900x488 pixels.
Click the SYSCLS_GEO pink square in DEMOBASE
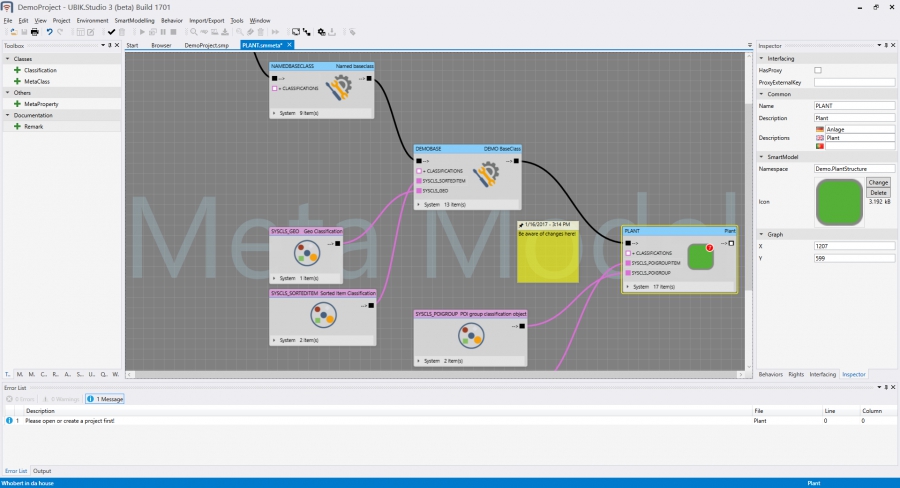[x=419, y=191]
